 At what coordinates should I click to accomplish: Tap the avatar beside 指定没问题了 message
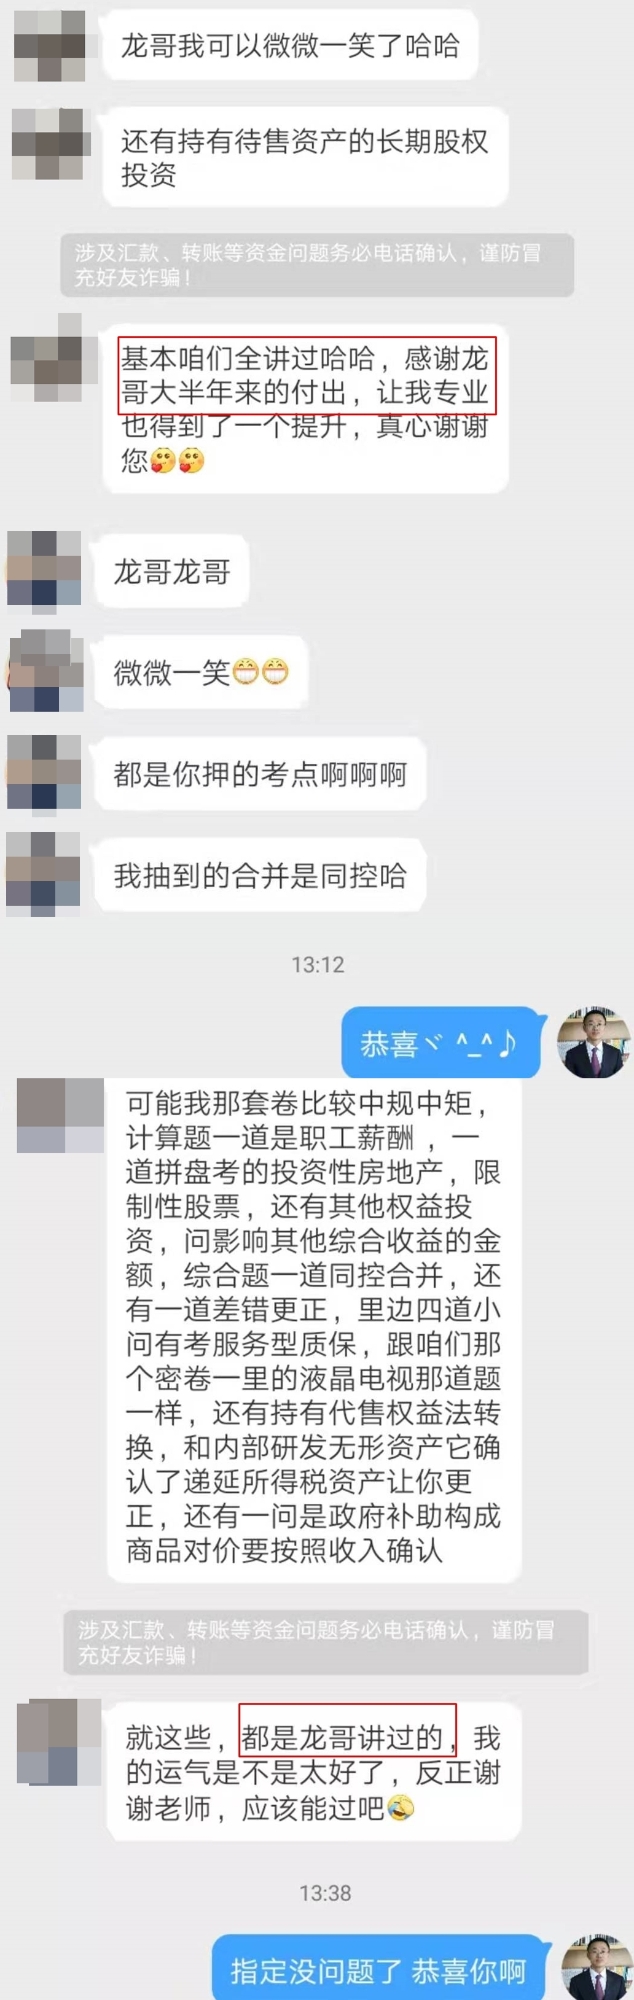[x=596, y=1967]
